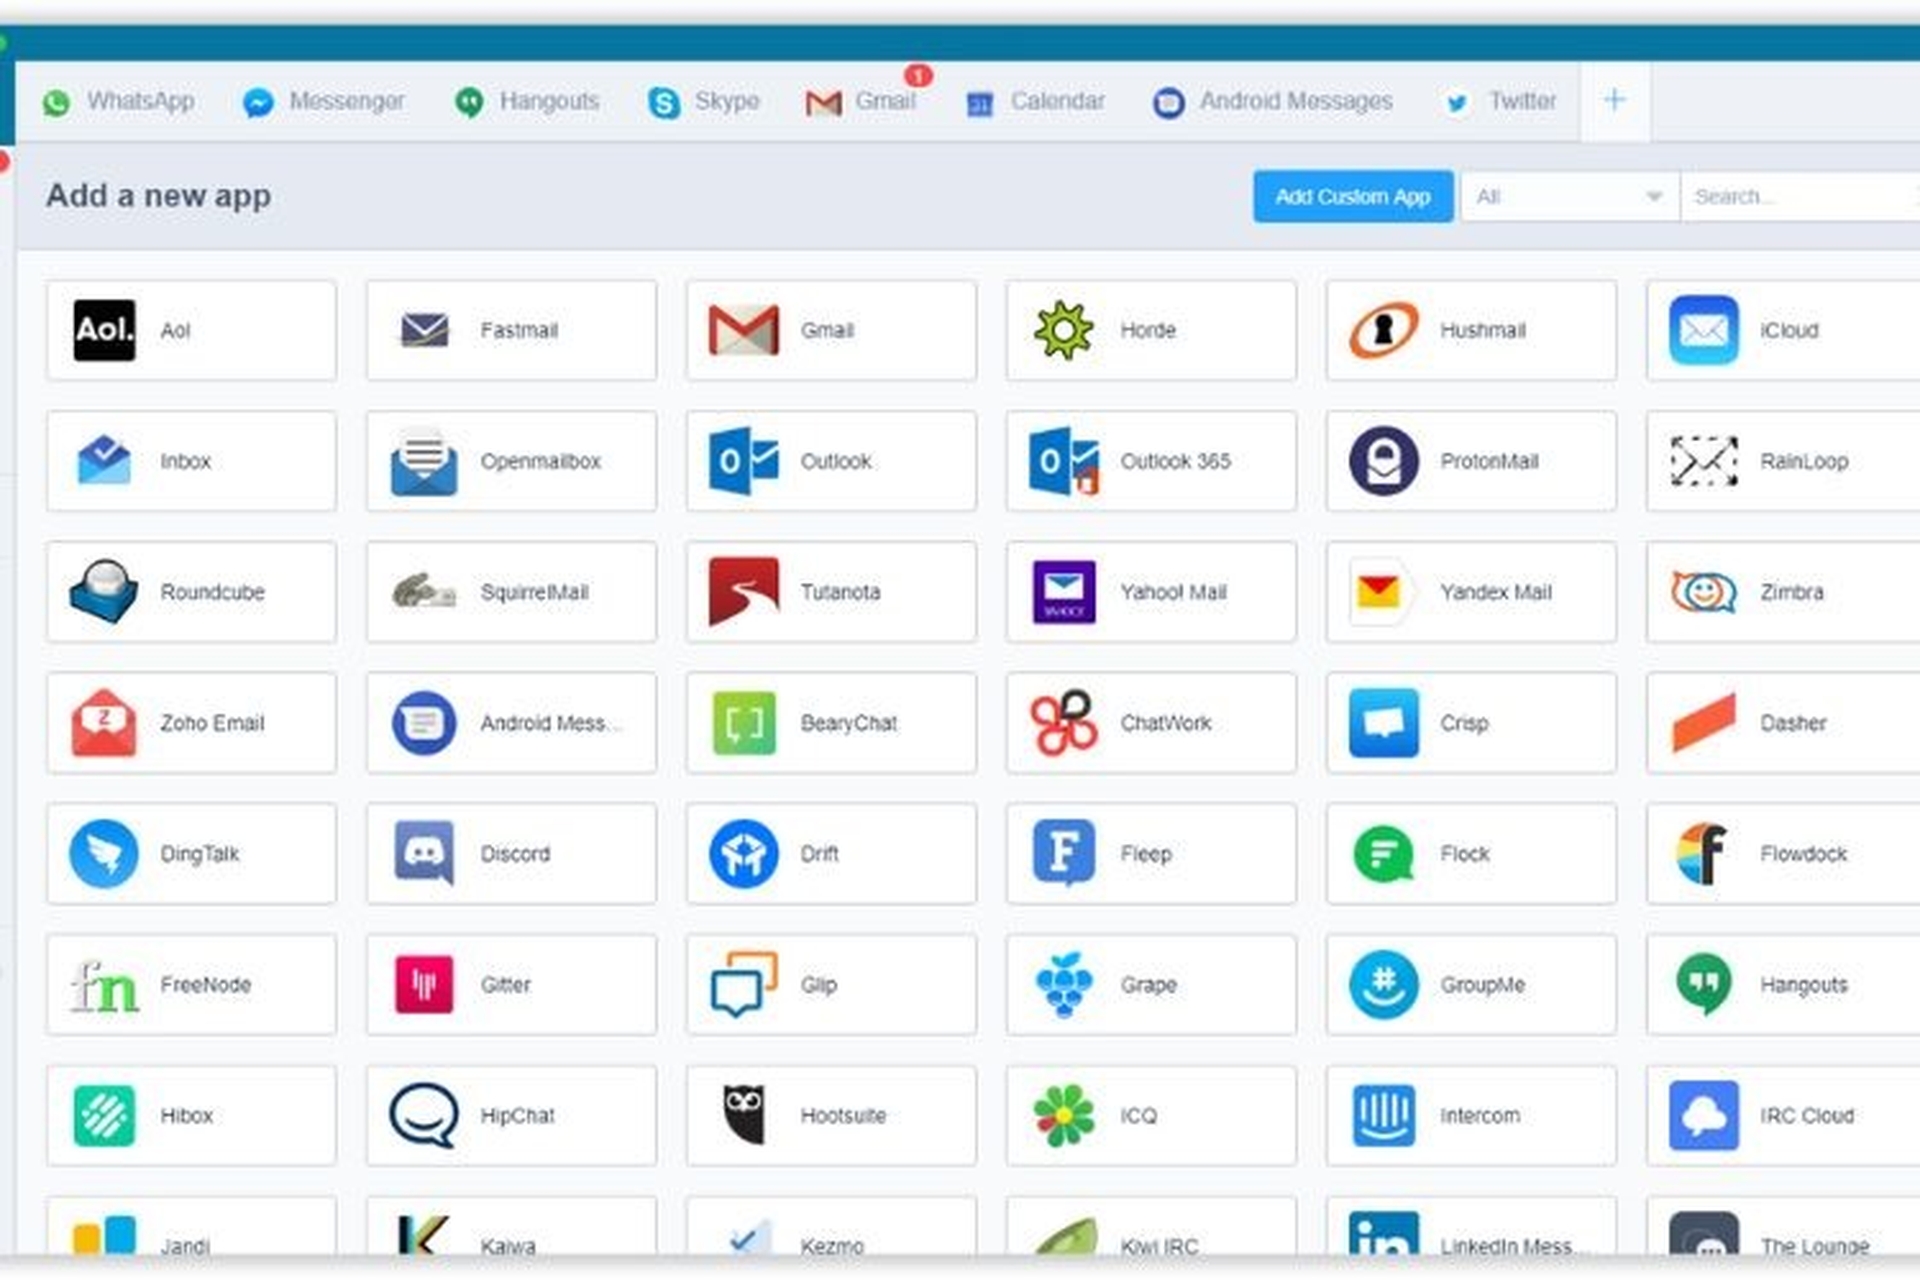The width and height of the screenshot is (1920, 1280).
Task: Select the Hushmail keyhole icon
Action: coord(1384,330)
